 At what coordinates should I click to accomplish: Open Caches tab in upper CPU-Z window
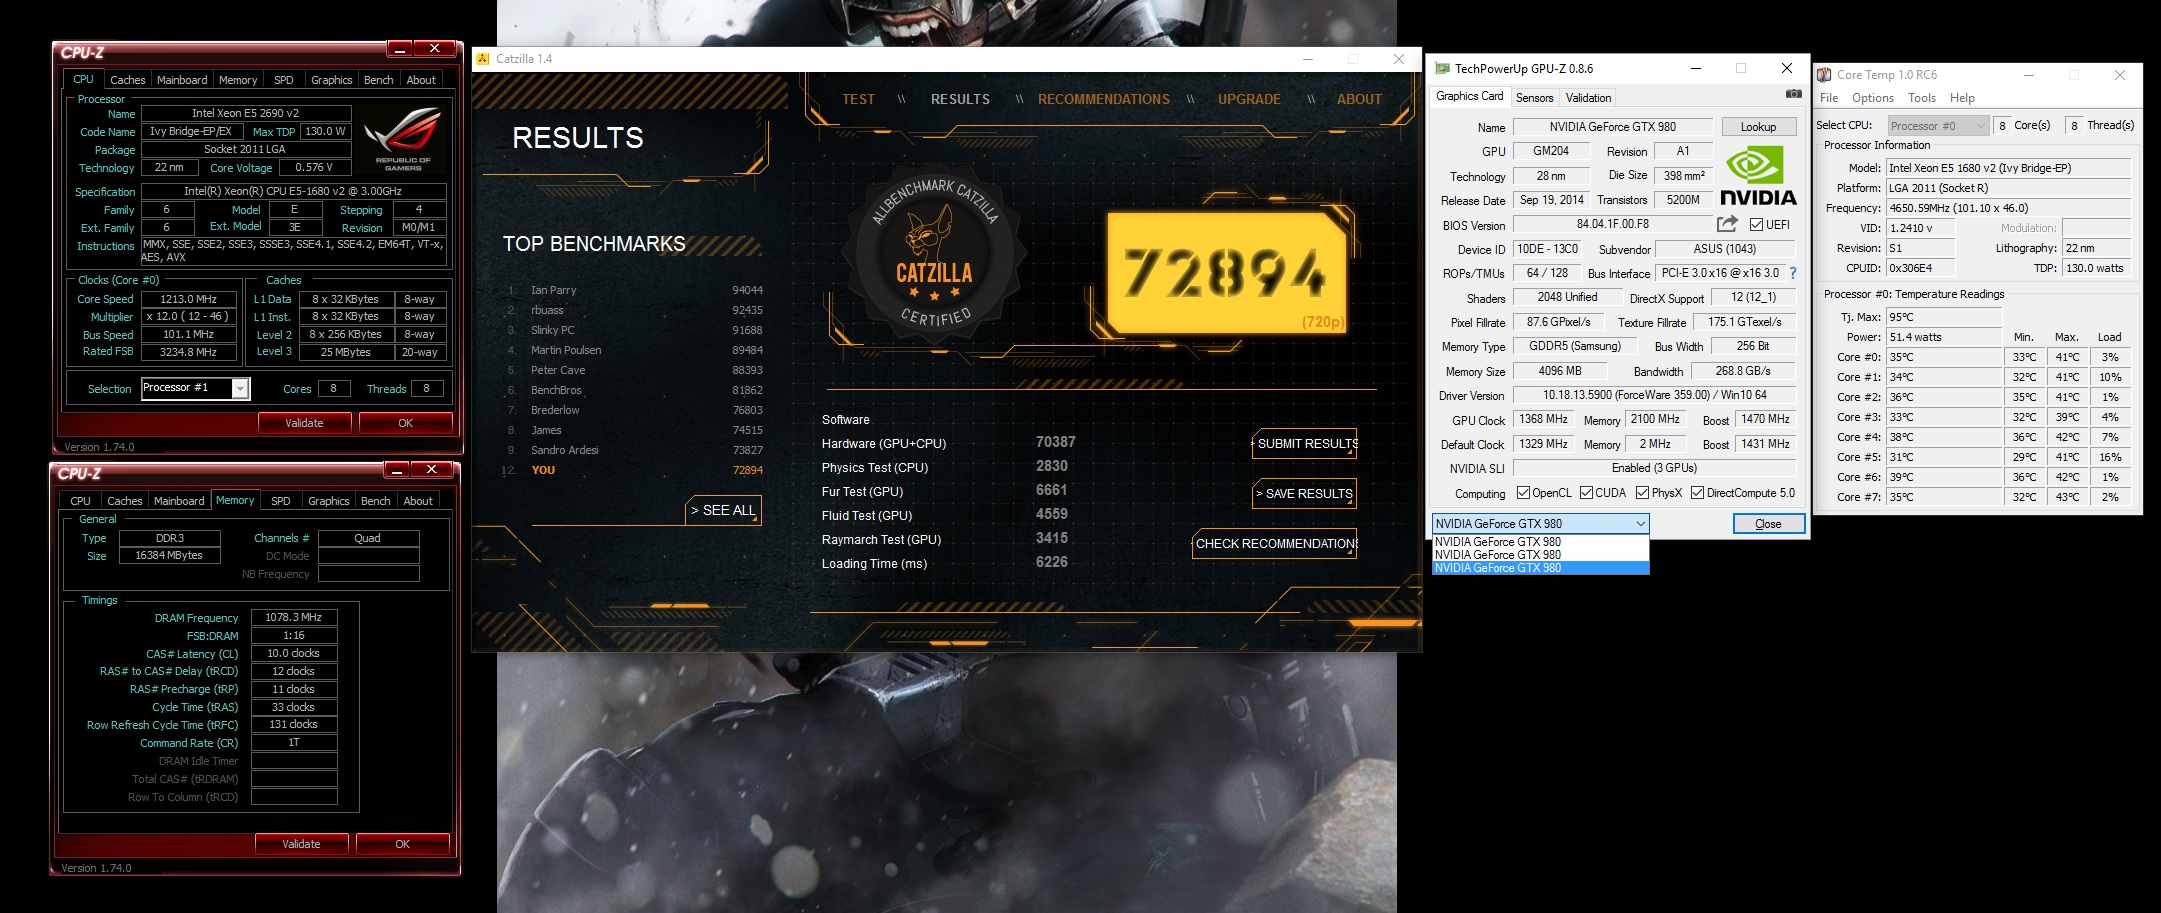[127, 80]
